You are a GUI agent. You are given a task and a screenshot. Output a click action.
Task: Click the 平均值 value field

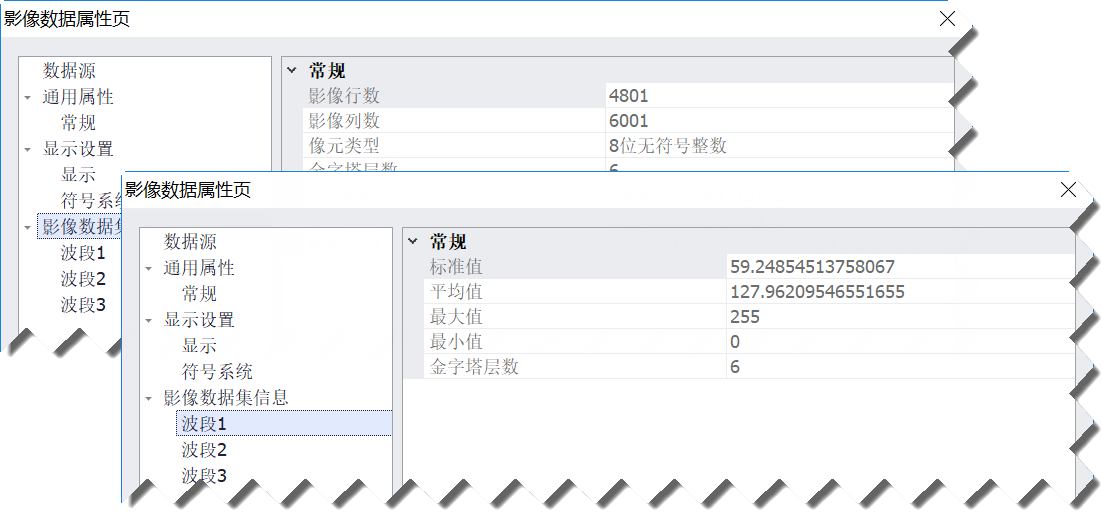[817, 292]
